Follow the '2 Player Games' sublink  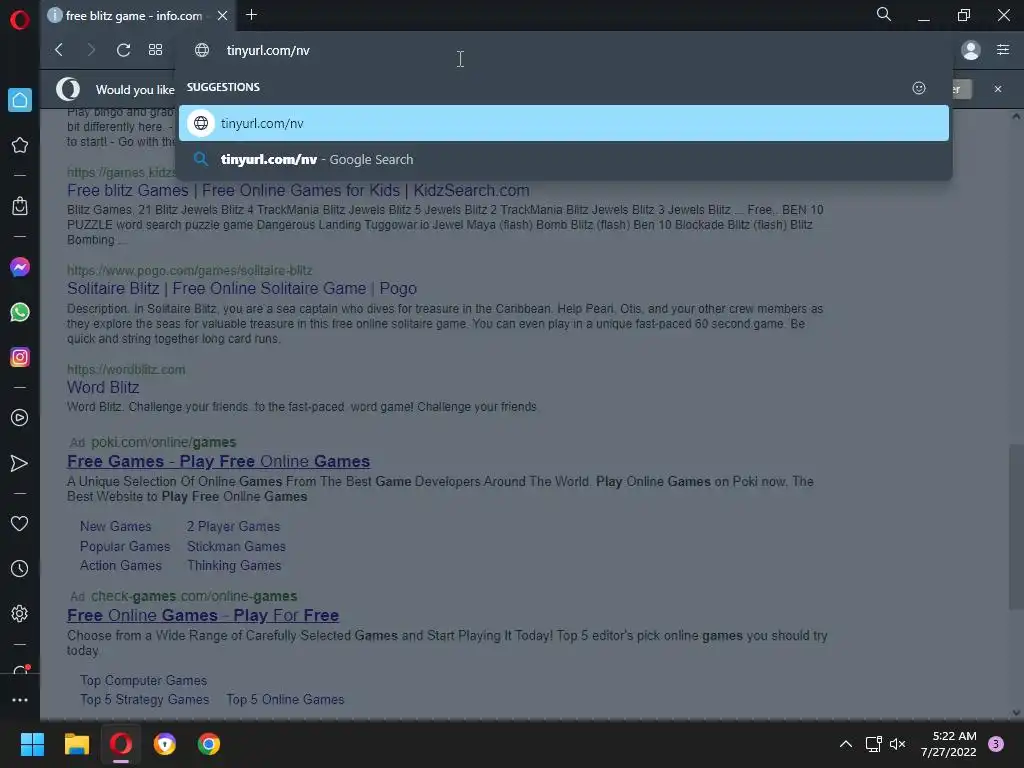233,526
